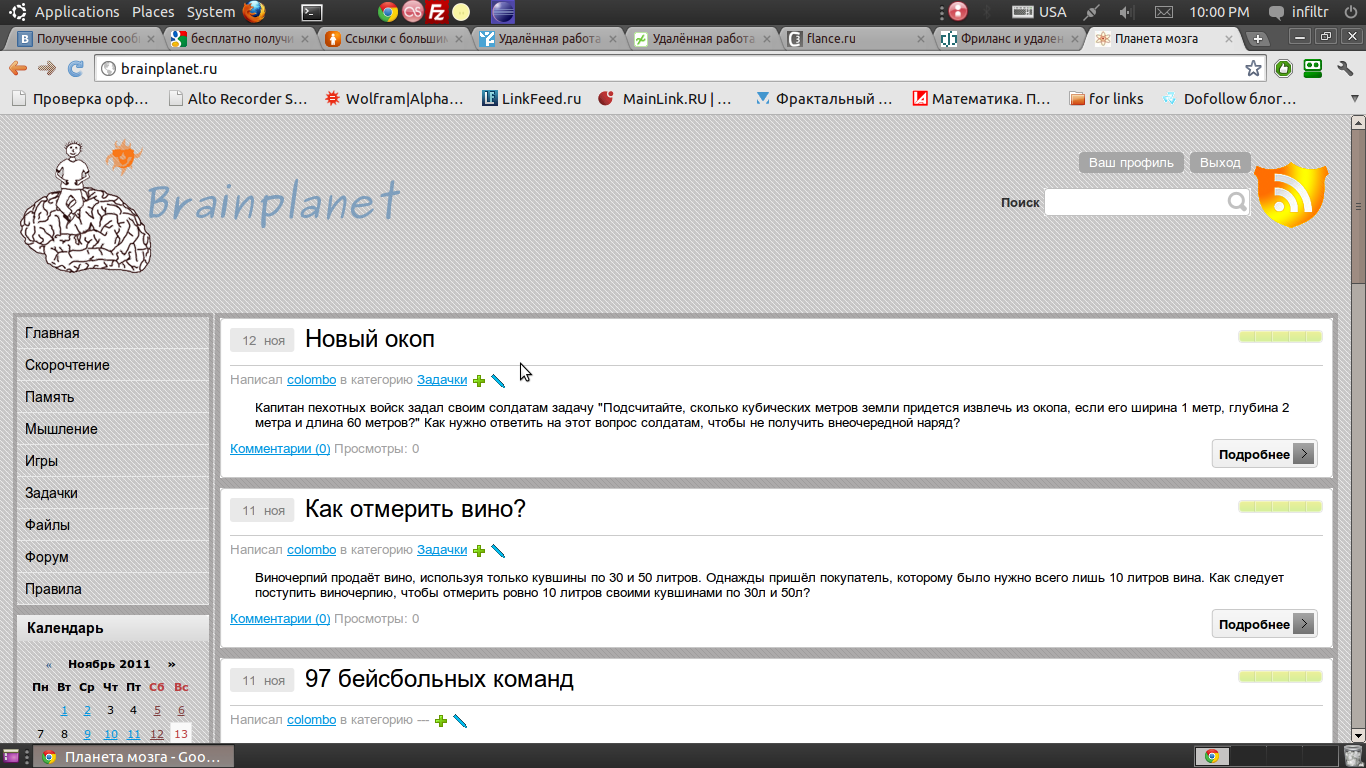Click the green plus icon on Новый окоп post
Screen dimensions: 1366x768
pos(479,381)
